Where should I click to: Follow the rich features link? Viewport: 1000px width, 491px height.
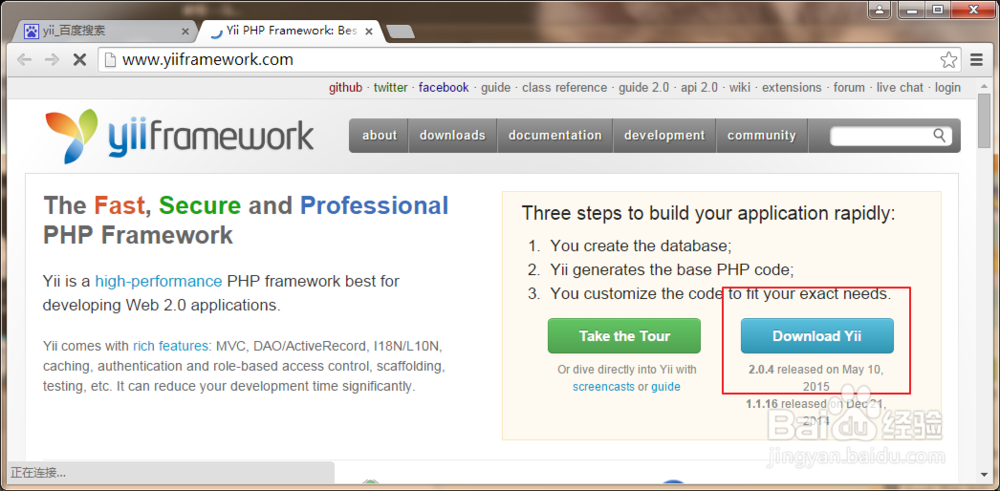171,347
